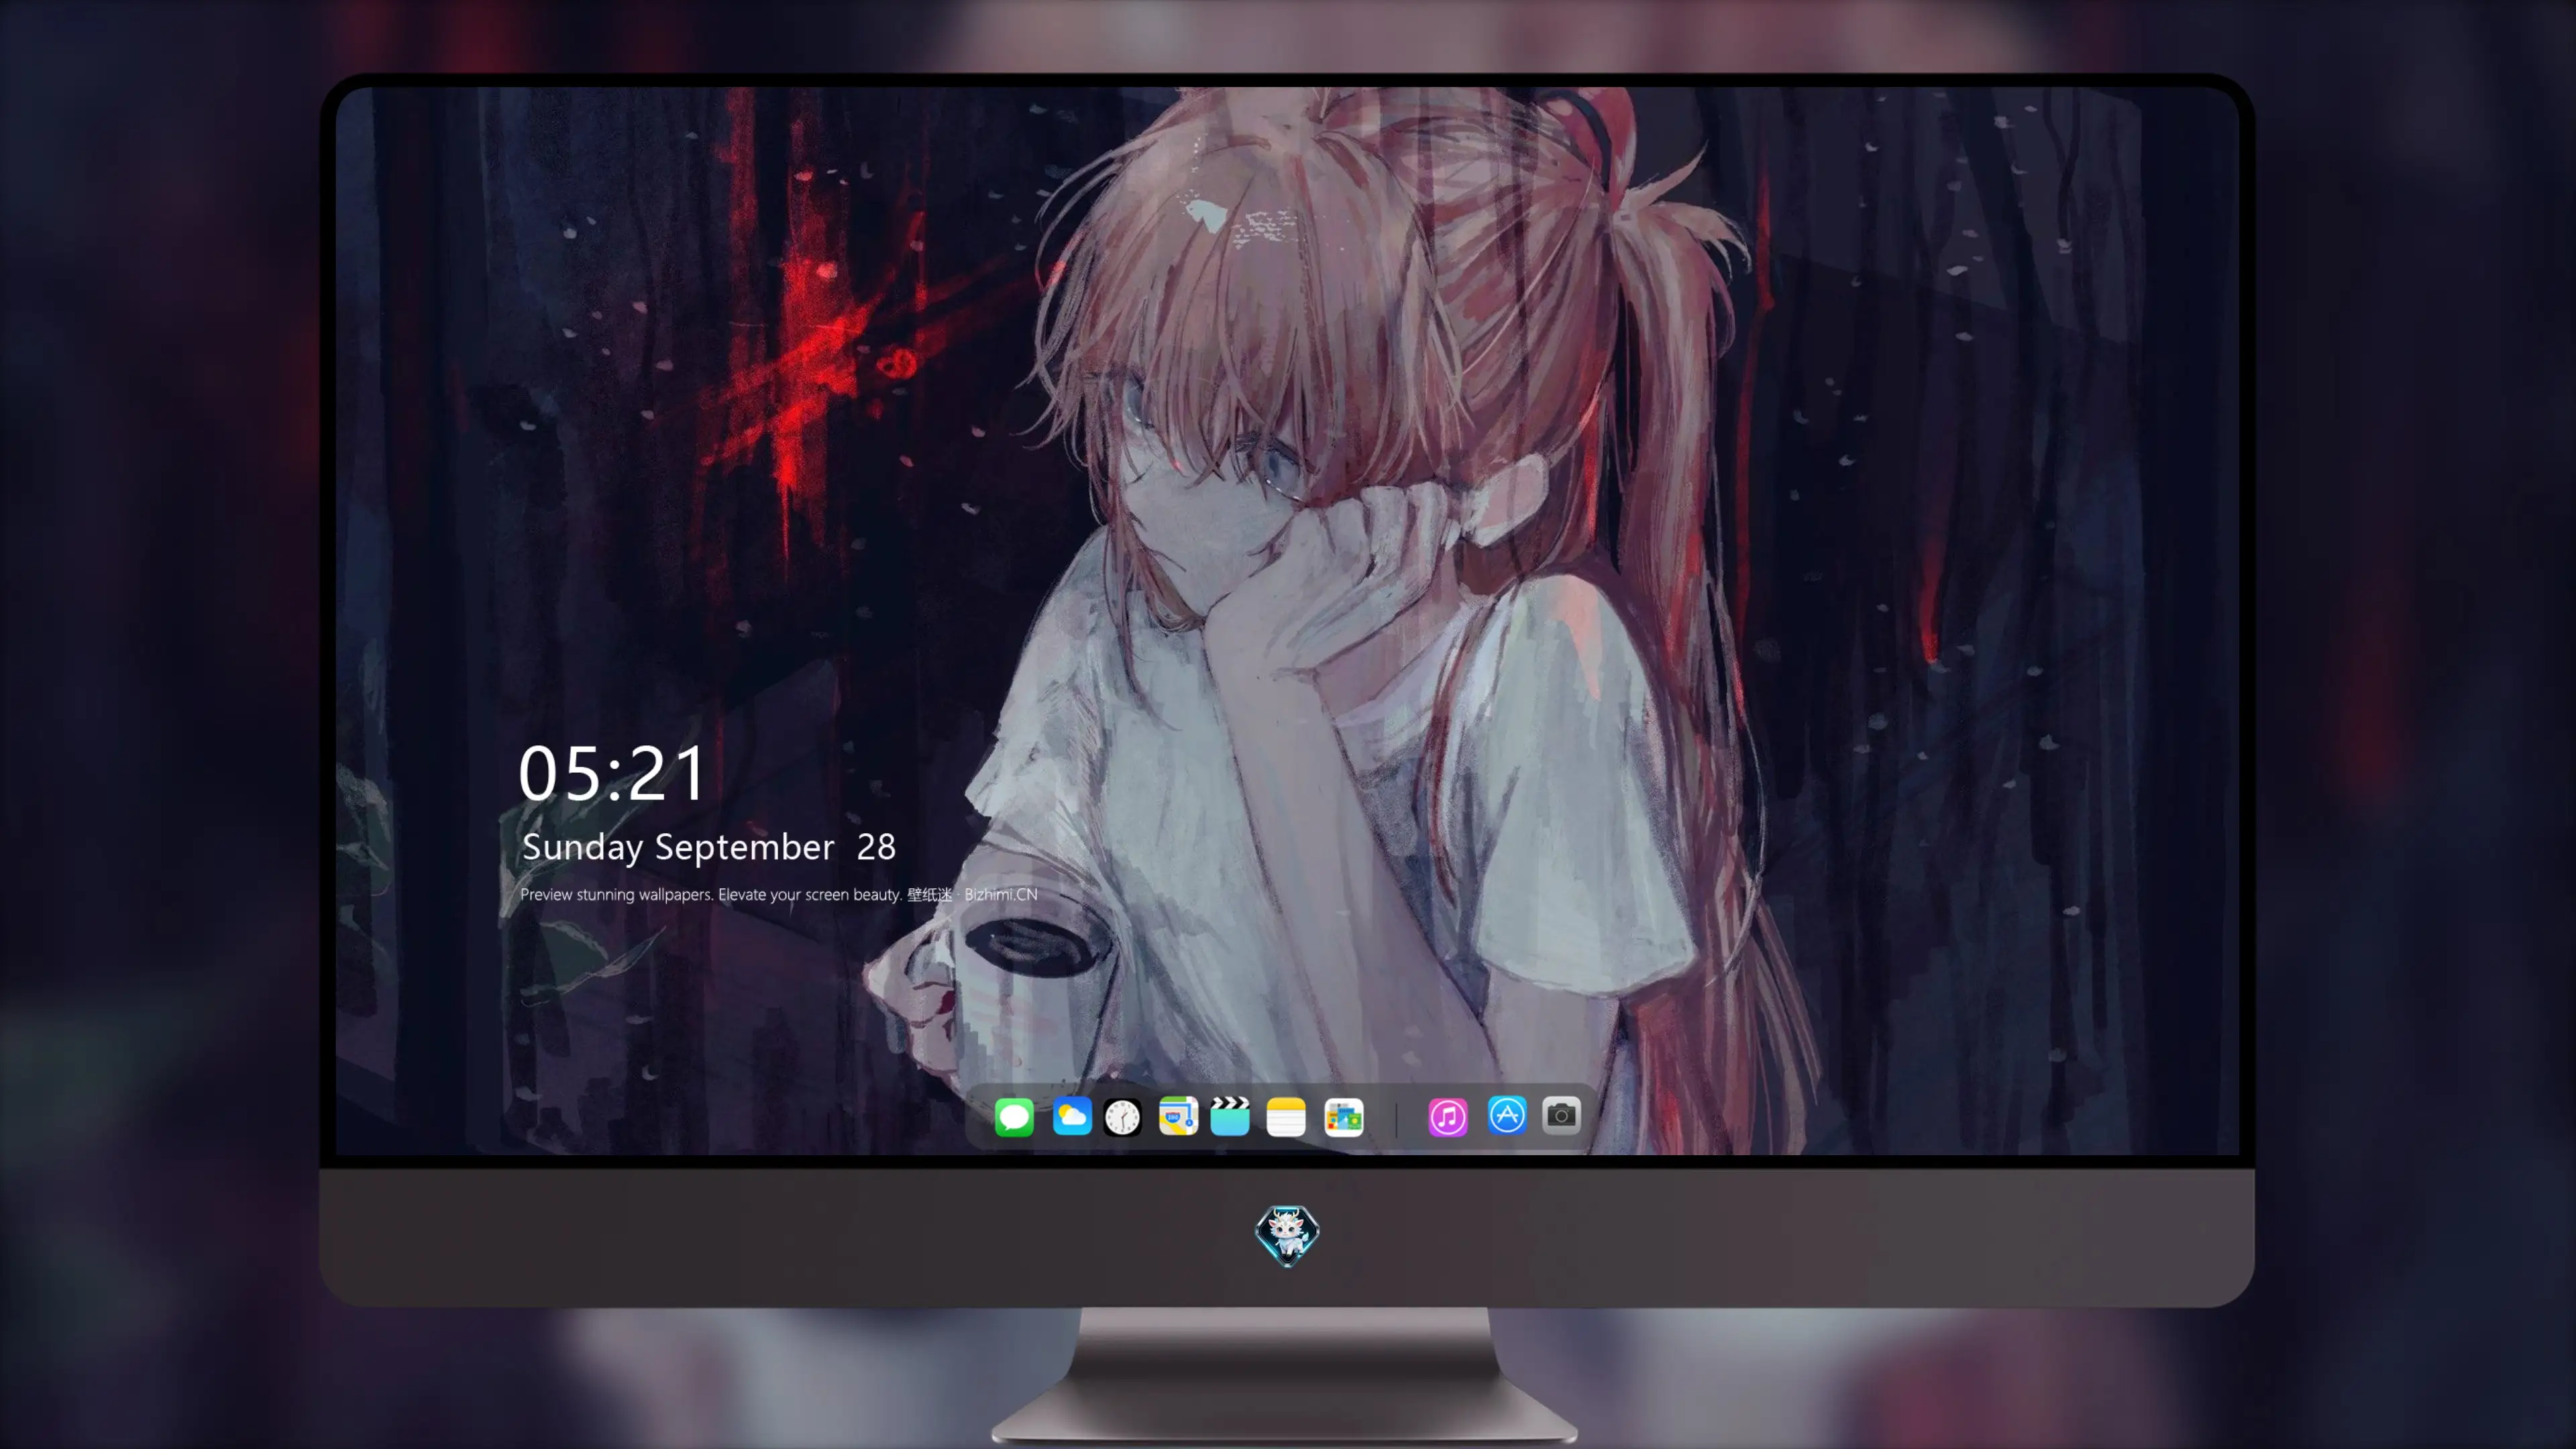The height and width of the screenshot is (1449, 2576).
Task: Open the Videos clapperboard app
Action: (1230, 1116)
